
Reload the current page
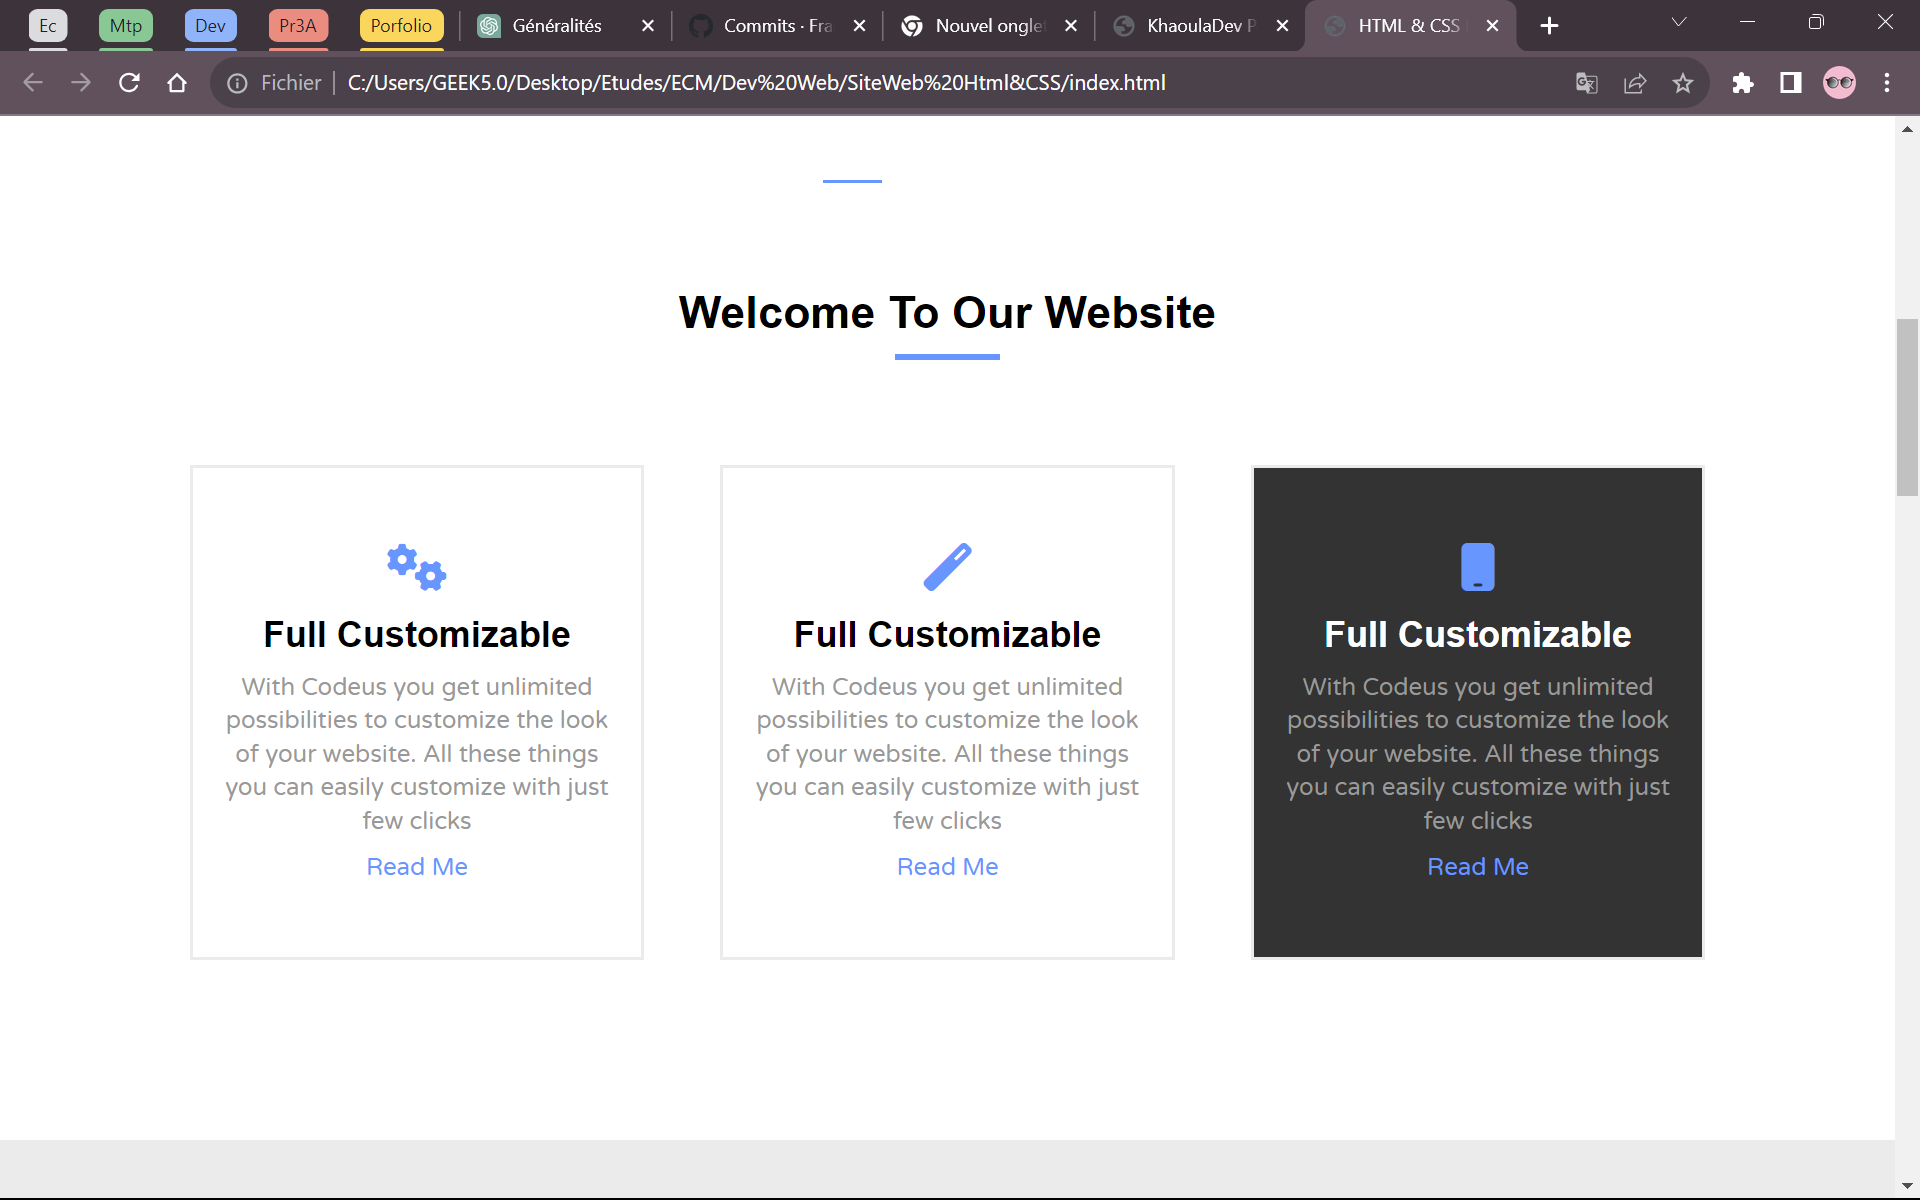(x=129, y=83)
